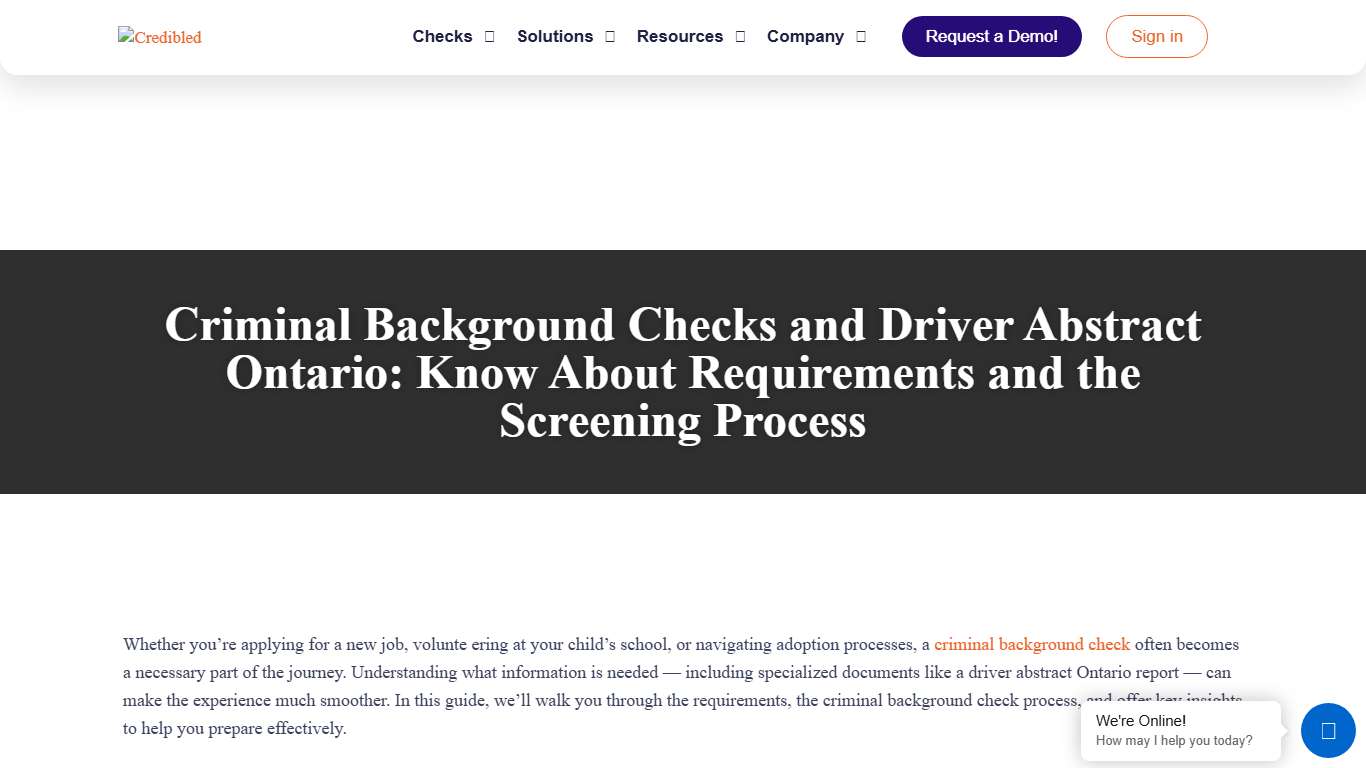Click the chevron icon beside "Checks"
Screen dimensions: 1366x768
coord(489,36)
